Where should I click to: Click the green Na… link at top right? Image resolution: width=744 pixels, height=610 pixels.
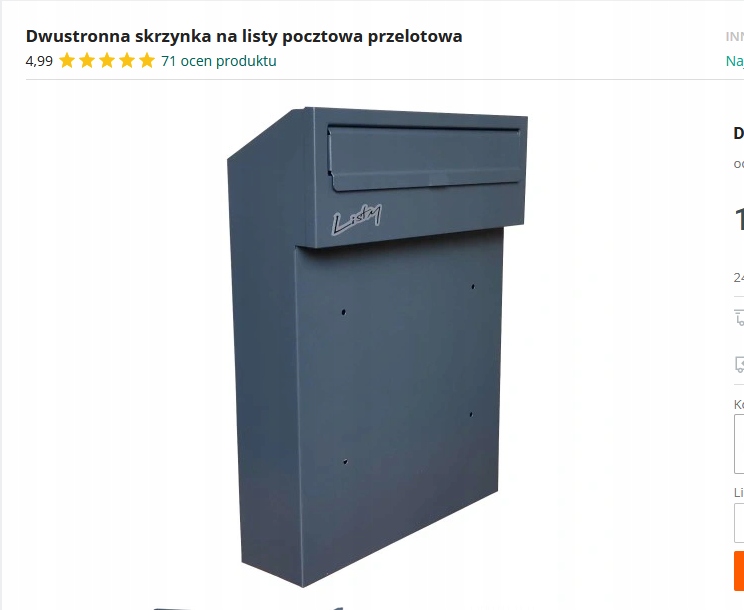pyautogui.click(x=735, y=61)
